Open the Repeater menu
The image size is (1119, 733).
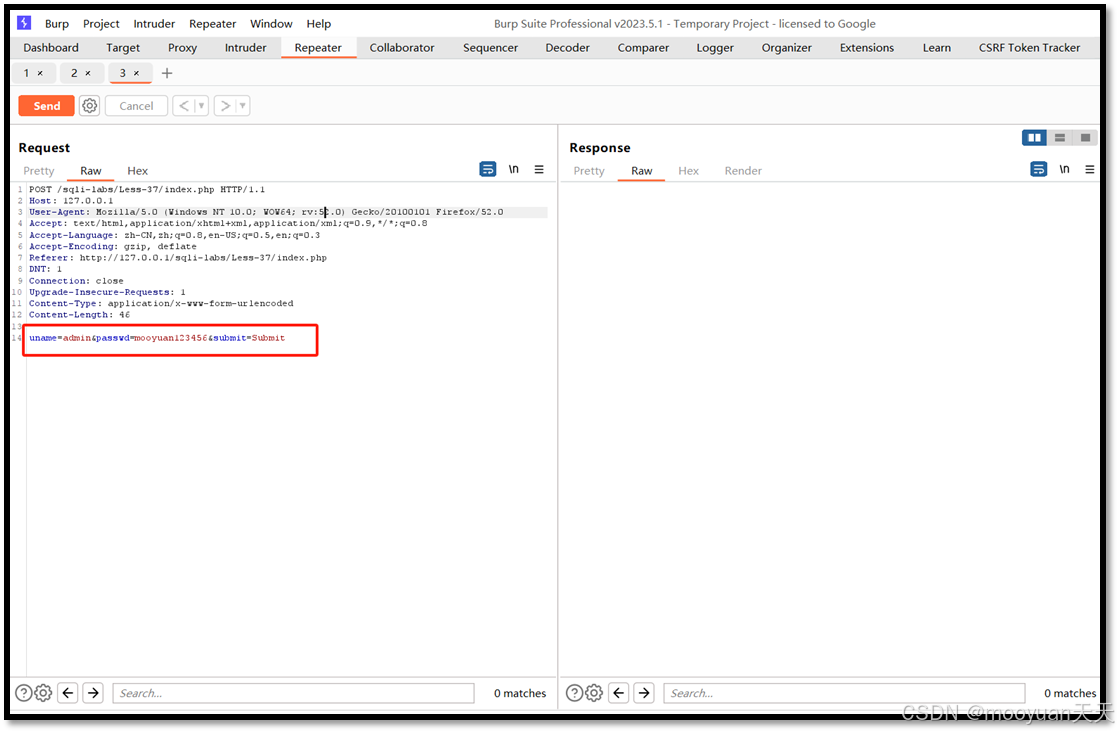click(x=213, y=24)
